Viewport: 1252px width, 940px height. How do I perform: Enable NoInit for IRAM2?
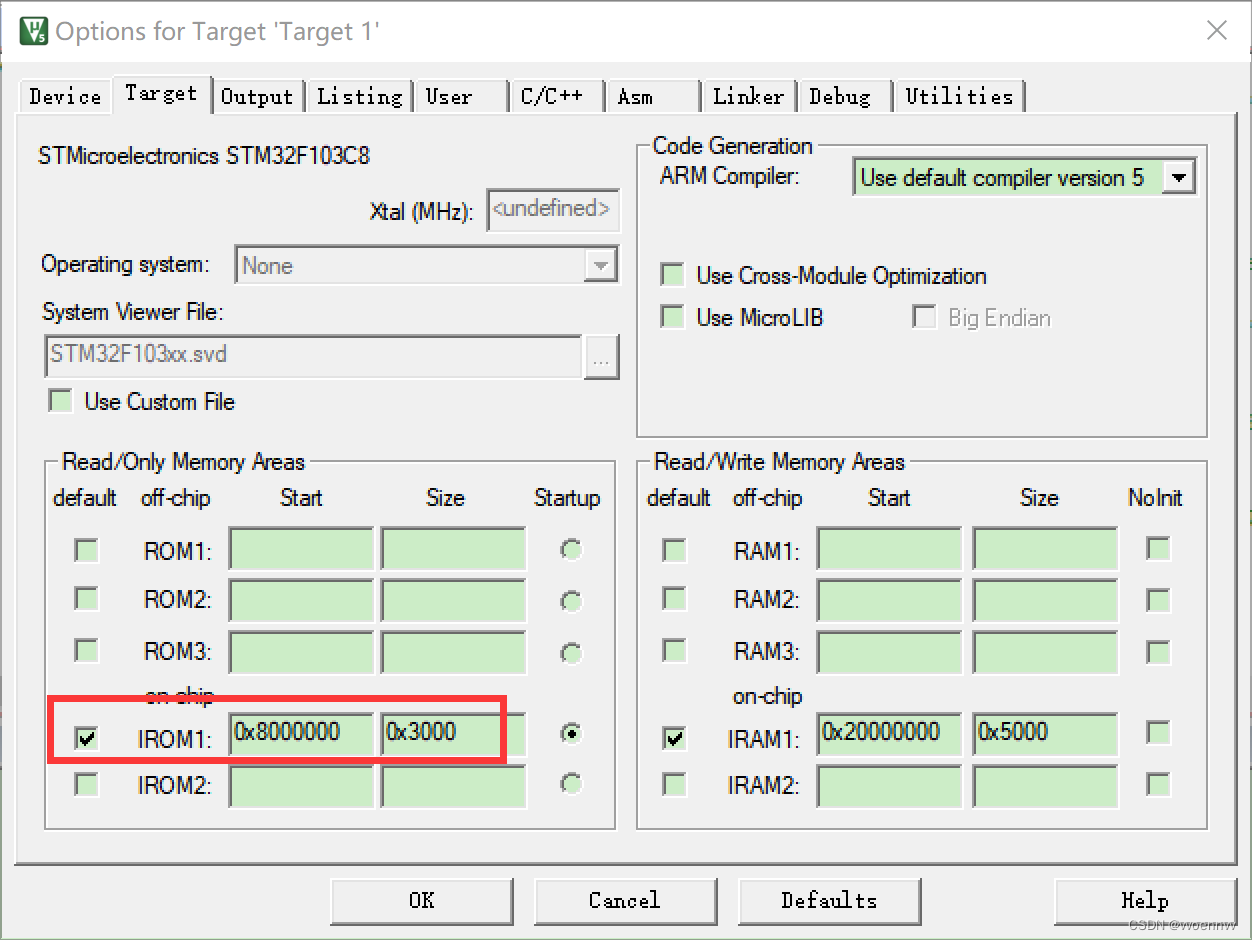[x=1157, y=786]
